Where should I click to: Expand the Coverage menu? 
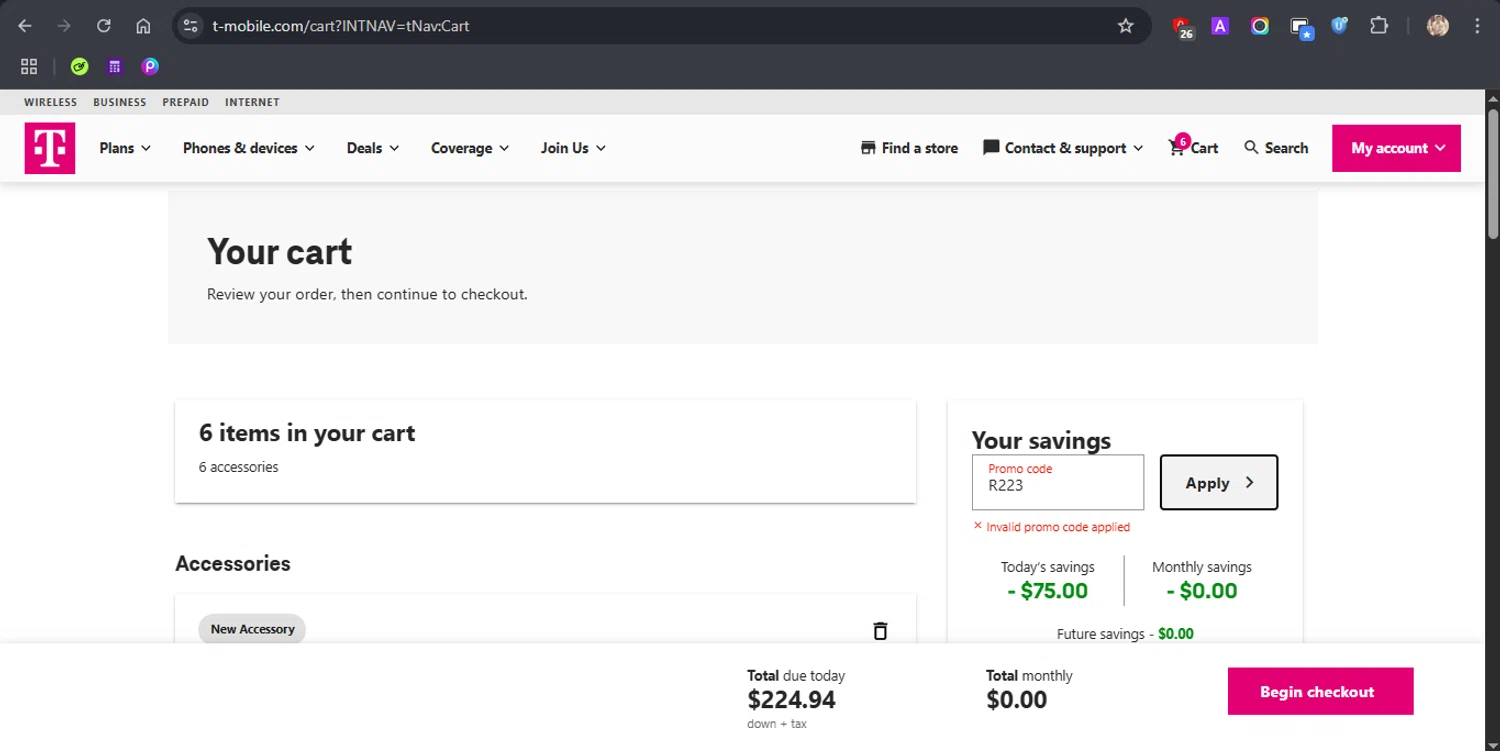pyautogui.click(x=470, y=148)
